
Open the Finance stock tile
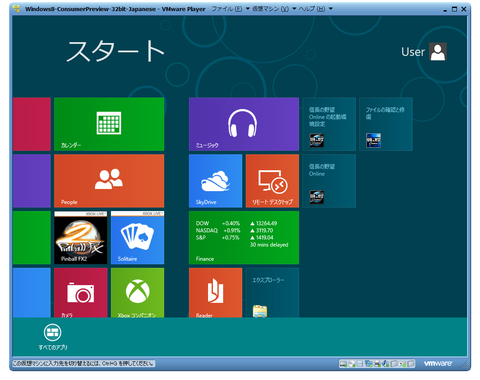[x=244, y=237]
